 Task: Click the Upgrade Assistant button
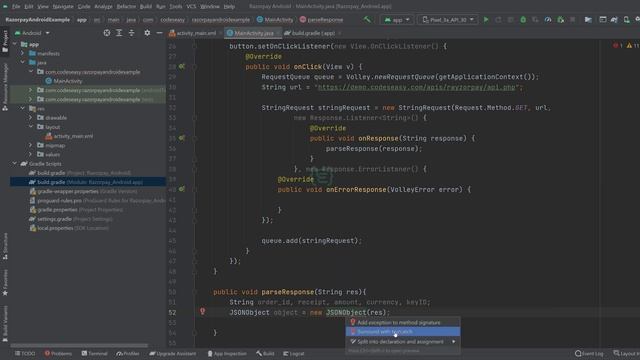pyautogui.click(x=173, y=353)
